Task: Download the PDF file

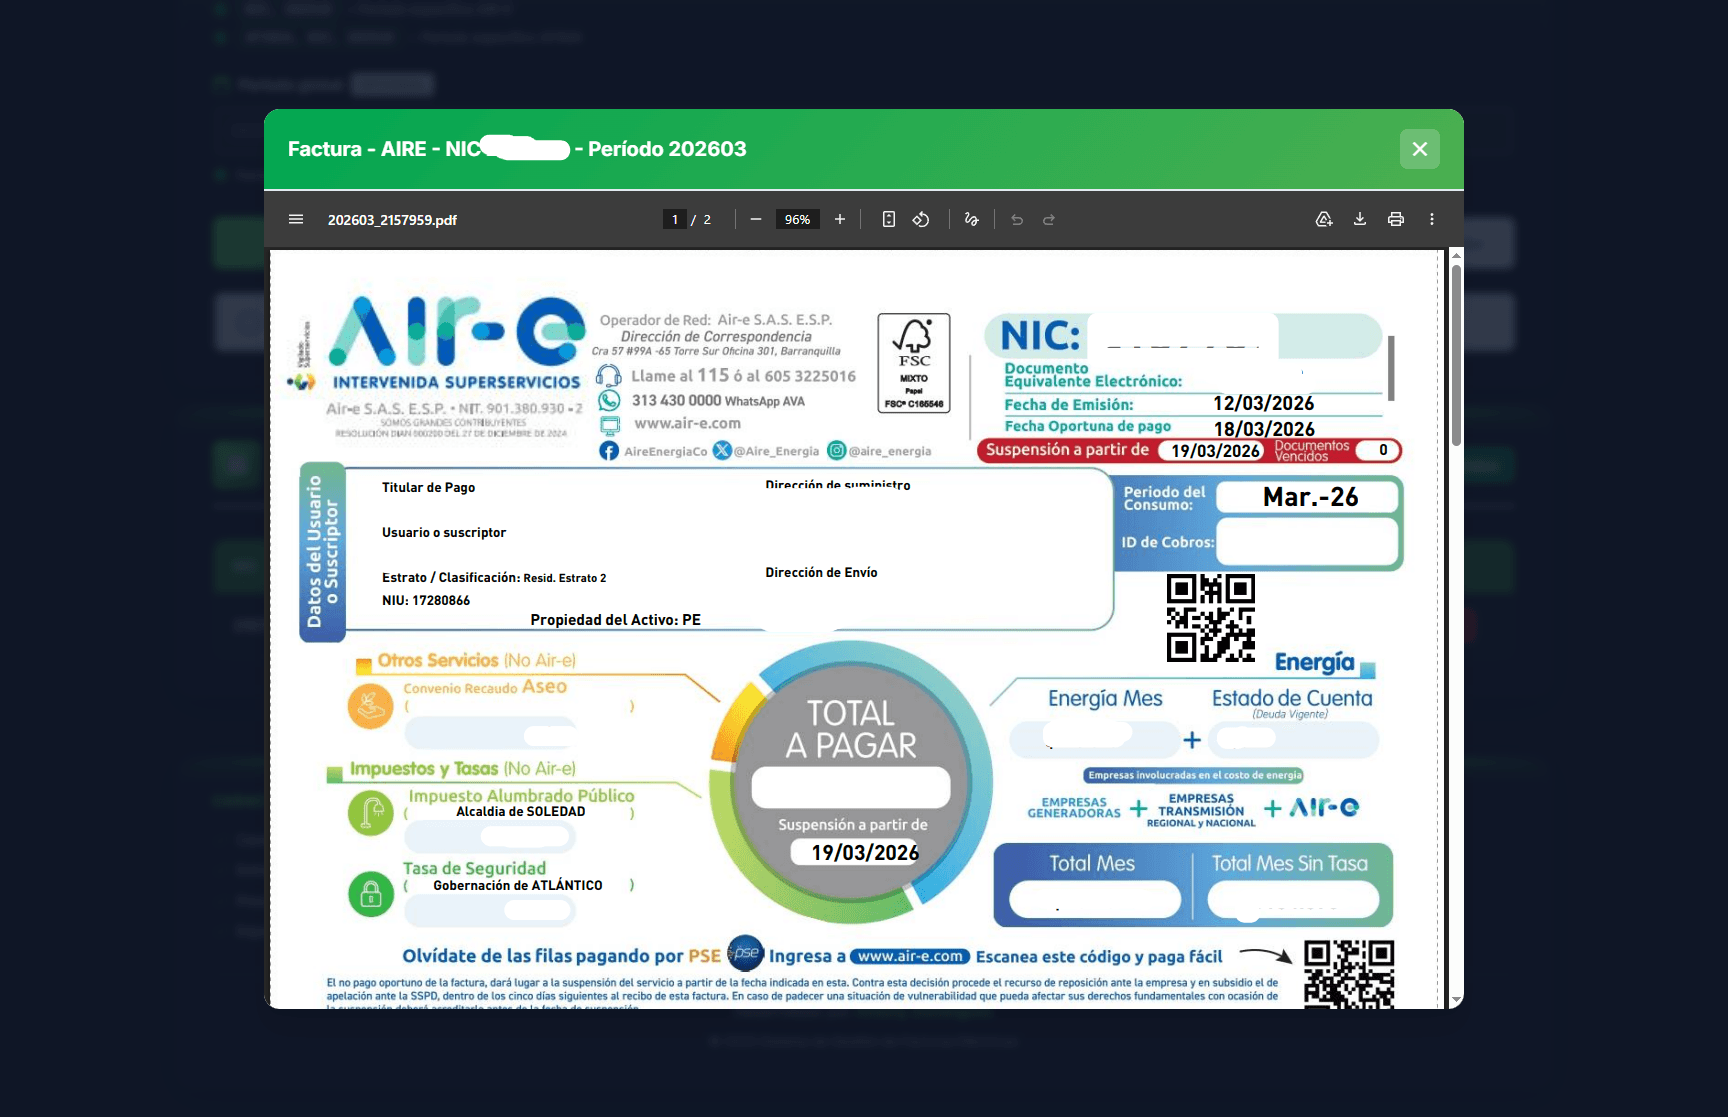Action: pyautogui.click(x=1360, y=219)
